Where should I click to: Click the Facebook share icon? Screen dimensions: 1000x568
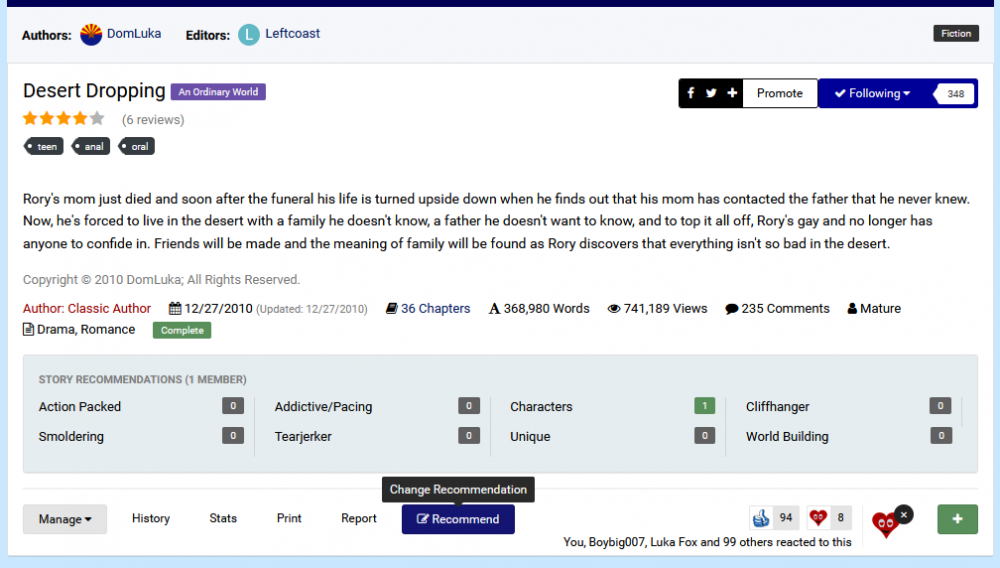(690, 93)
